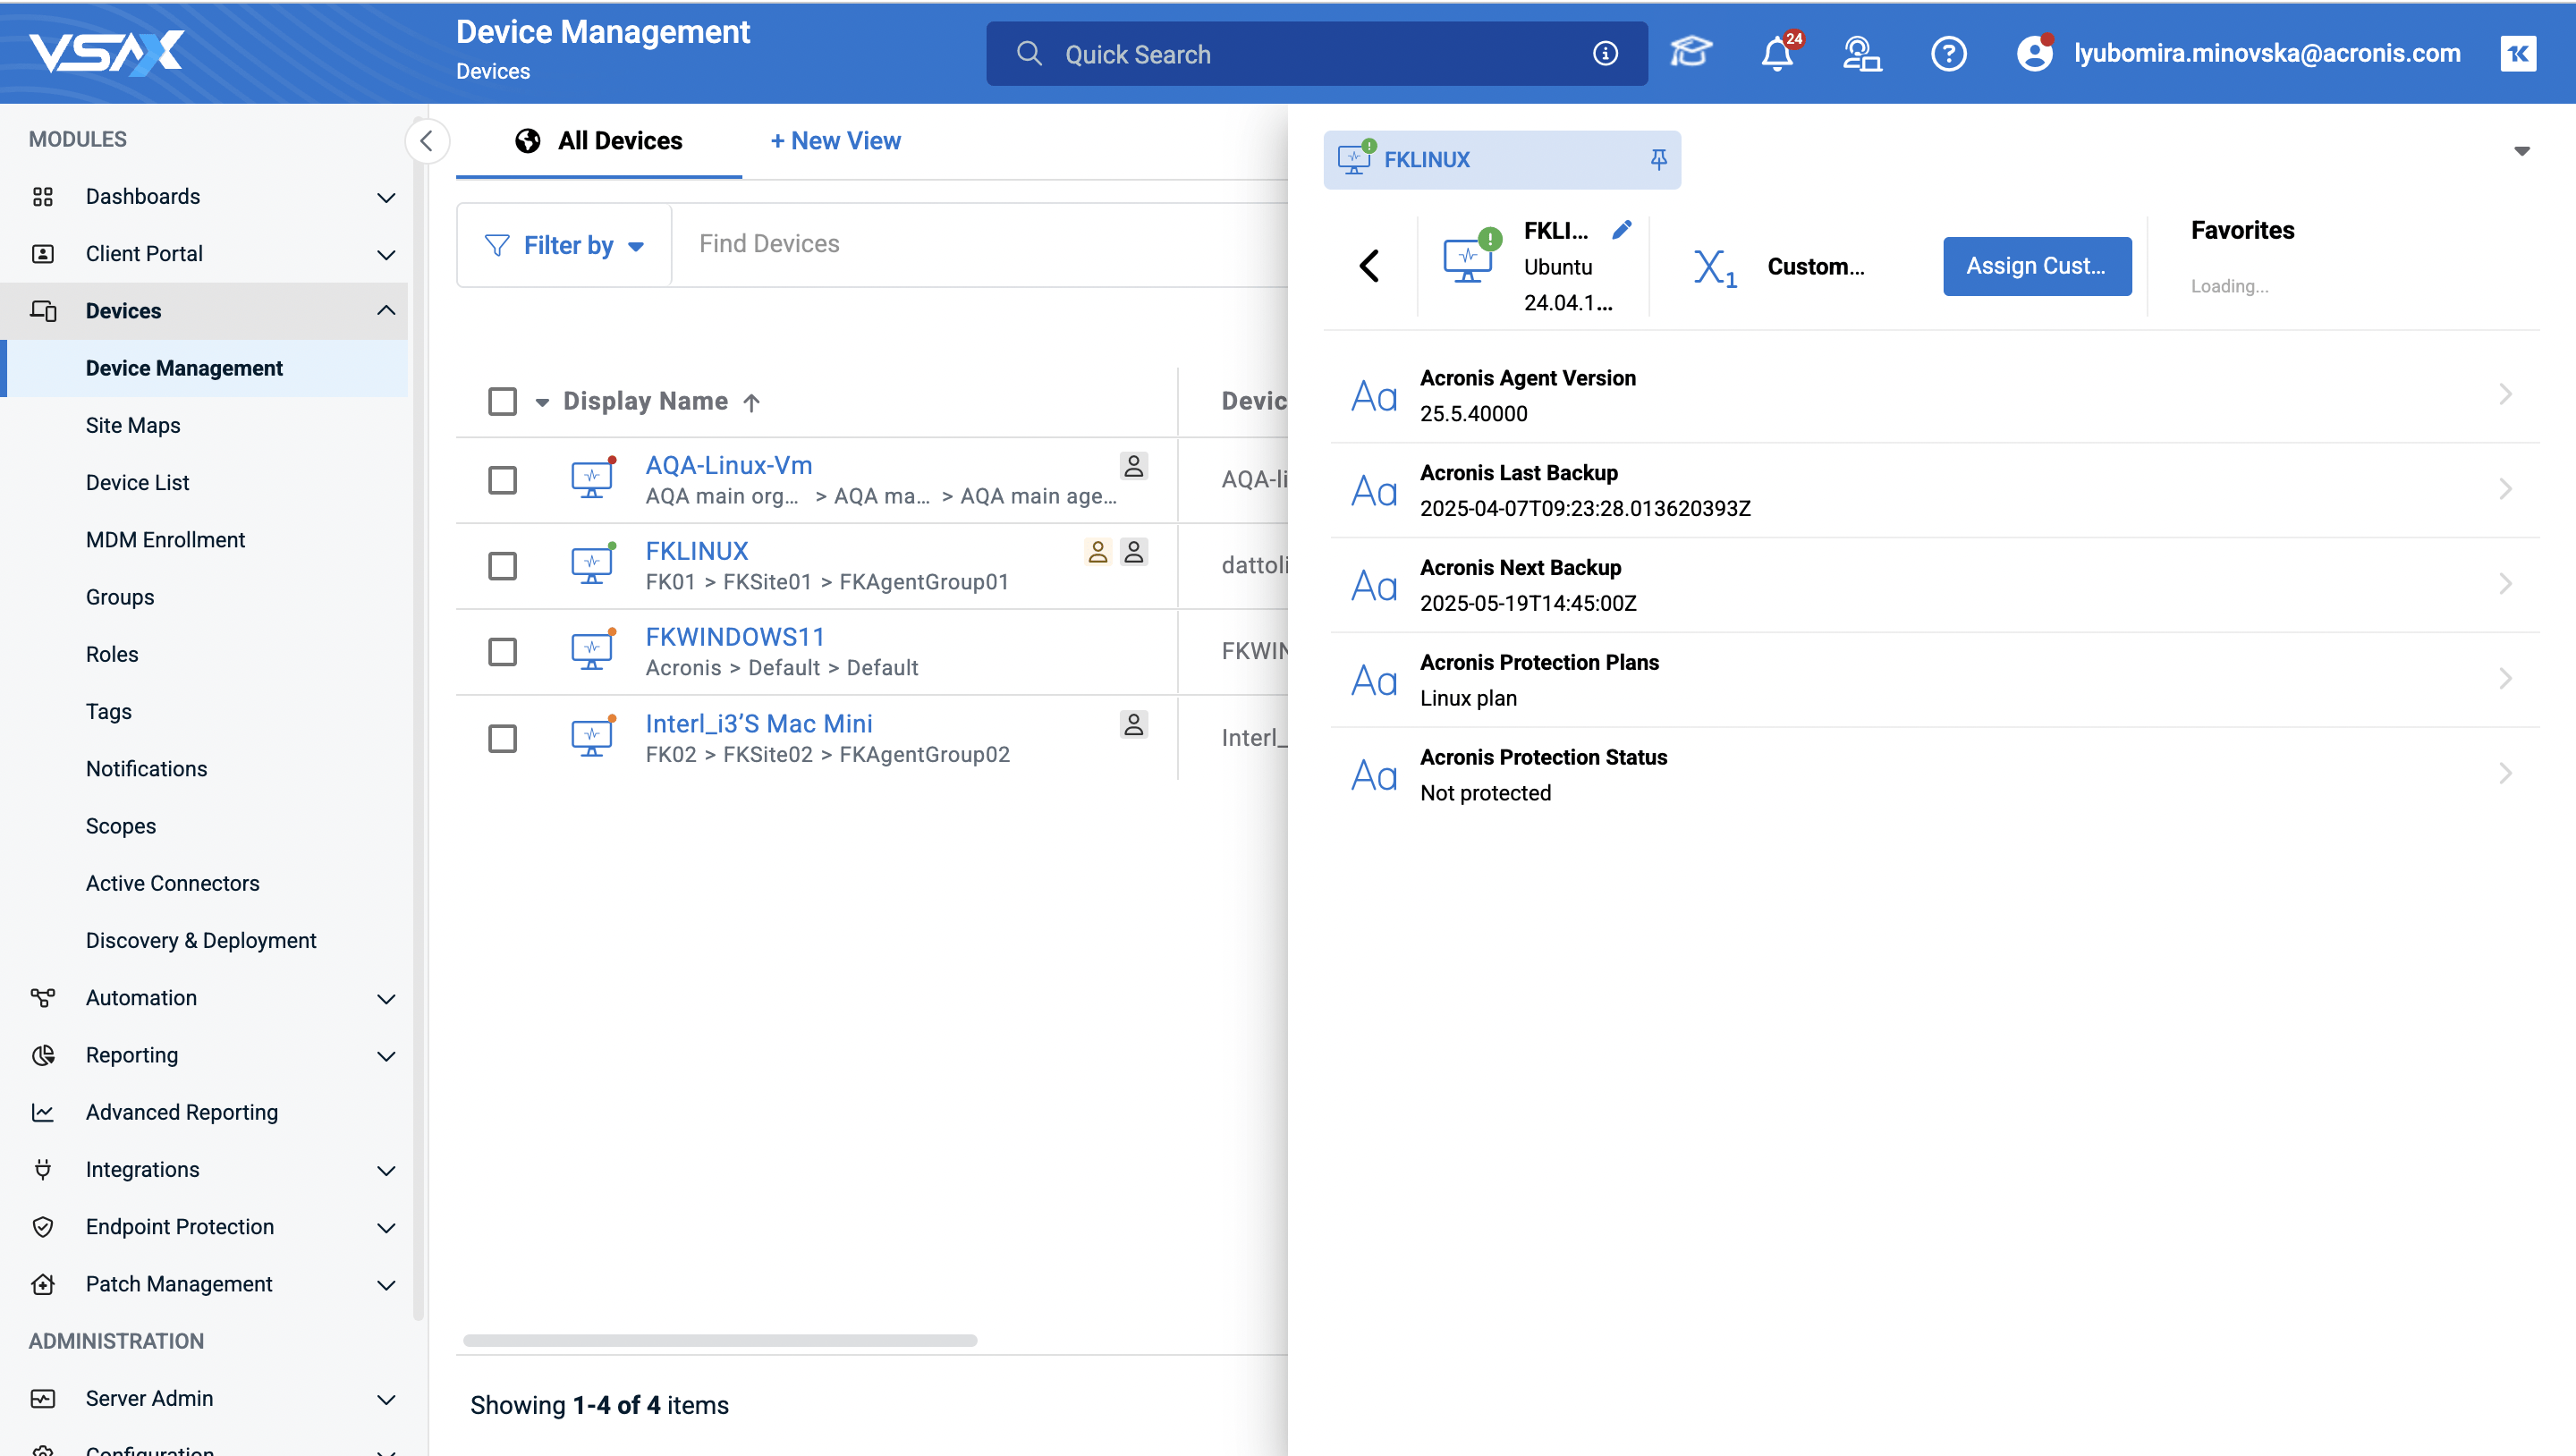This screenshot has height=1456, width=2576.
Task: Open Active Connectors menu item
Action: point(172,883)
